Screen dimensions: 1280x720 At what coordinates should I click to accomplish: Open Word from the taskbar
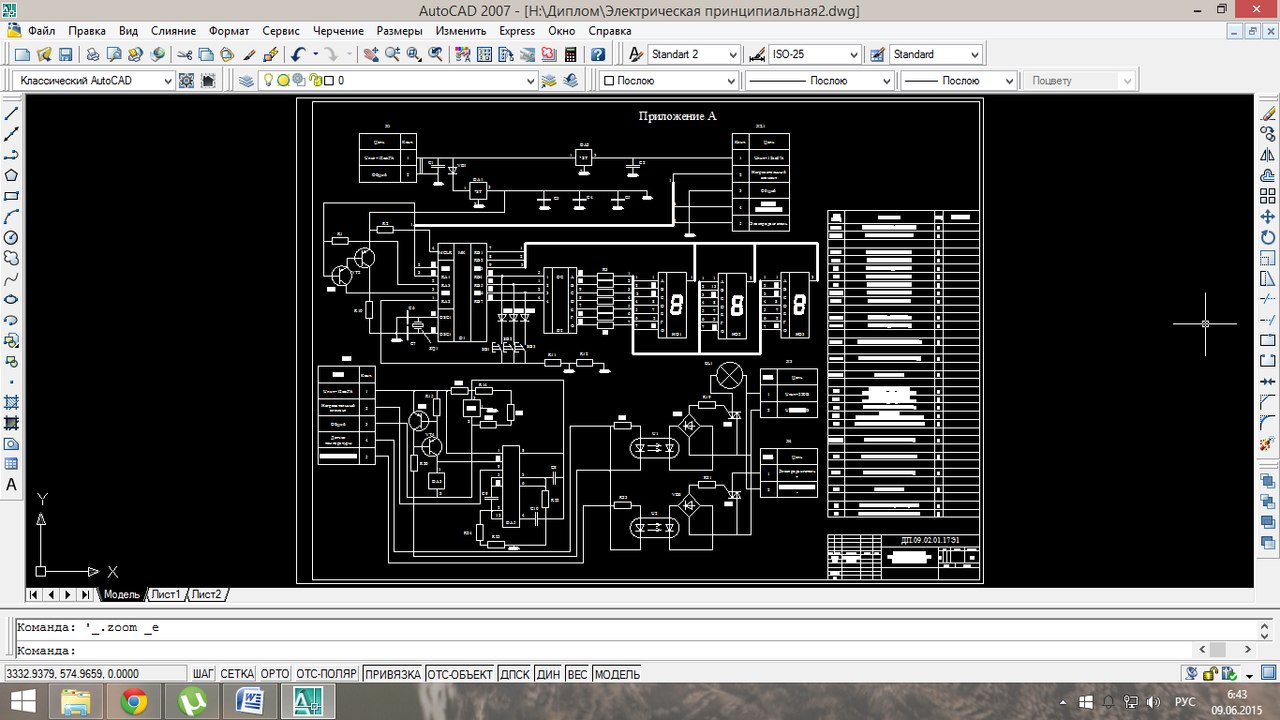click(249, 703)
